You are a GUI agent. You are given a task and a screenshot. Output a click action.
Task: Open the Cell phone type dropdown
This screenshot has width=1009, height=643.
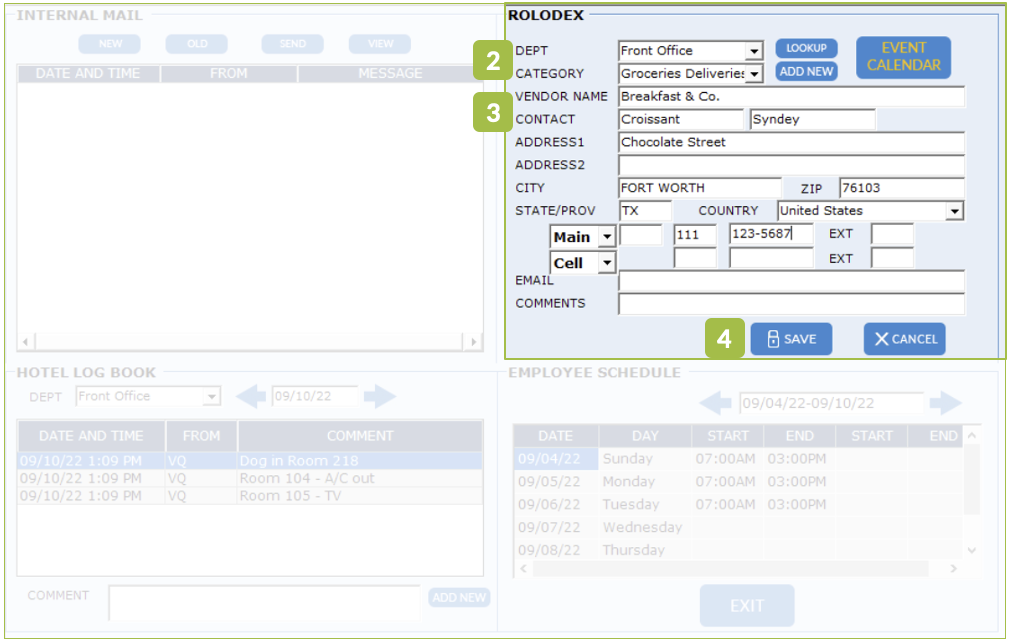[x=606, y=263]
